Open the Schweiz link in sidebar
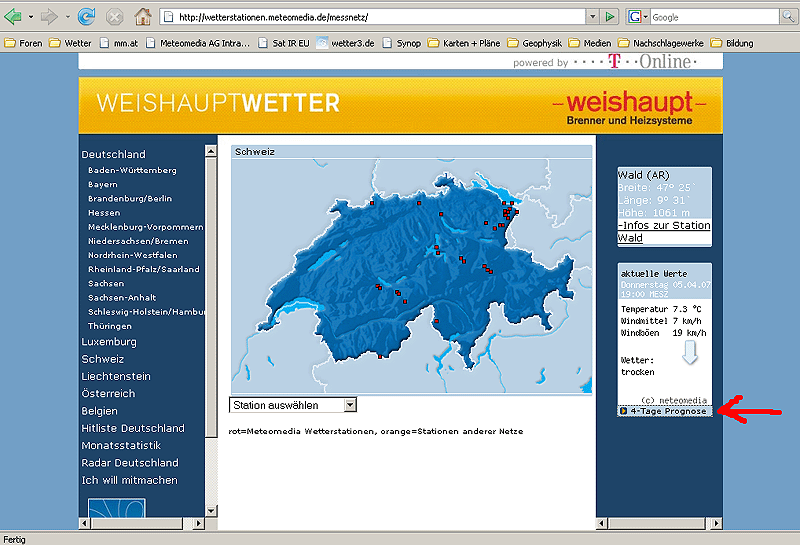This screenshot has width=800, height=545. tap(103, 359)
